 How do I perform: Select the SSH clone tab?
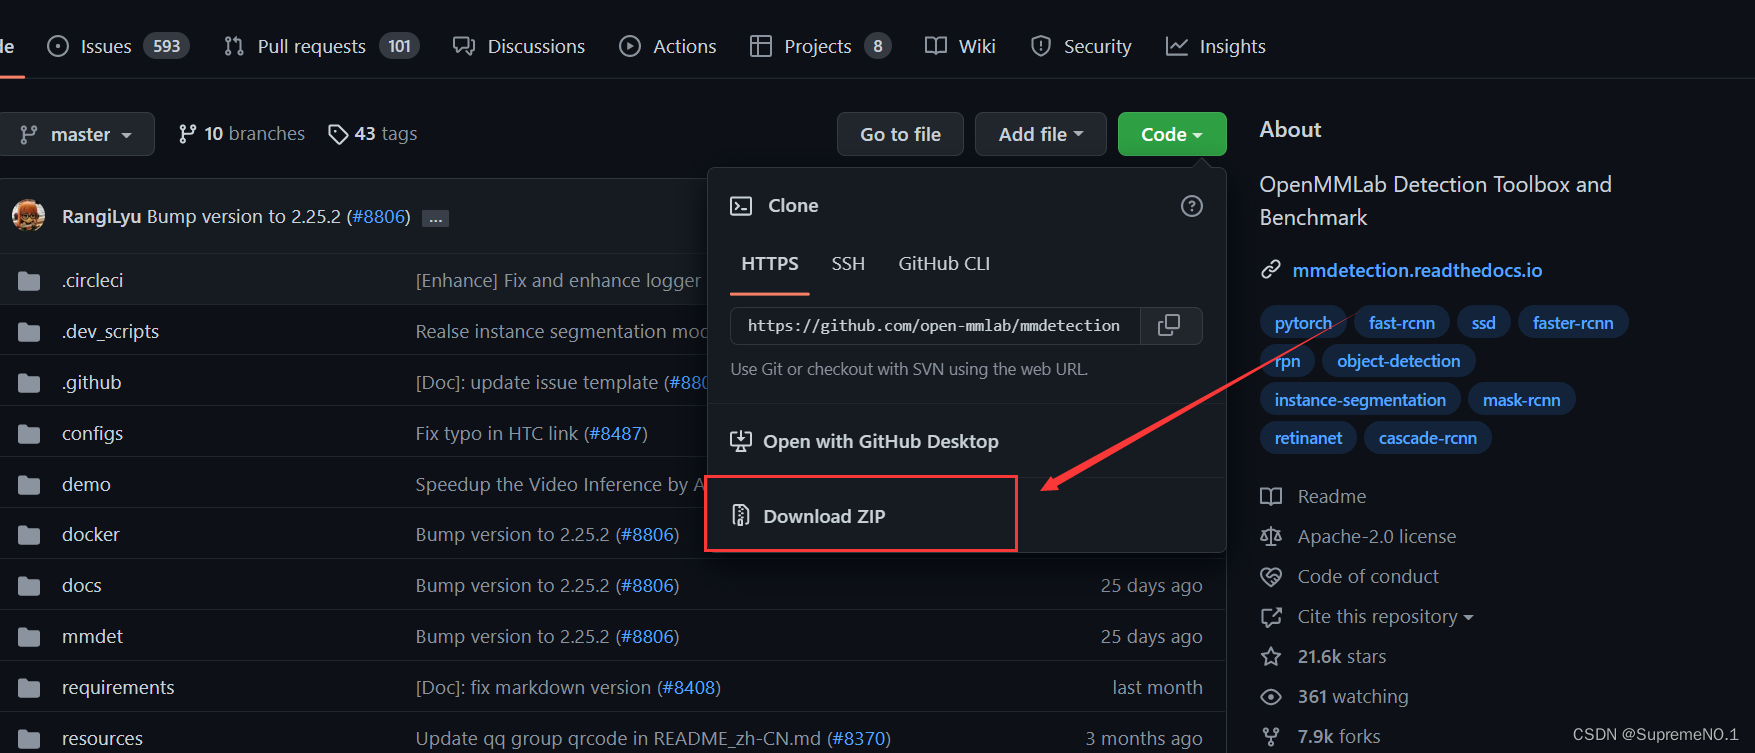[x=848, y=264]
